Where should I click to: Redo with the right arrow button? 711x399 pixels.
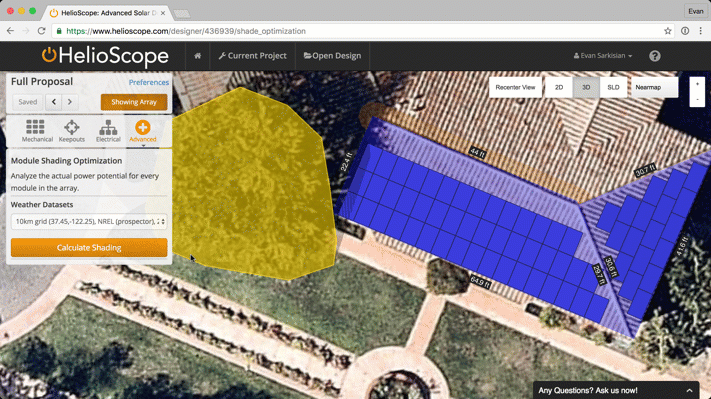70,102
